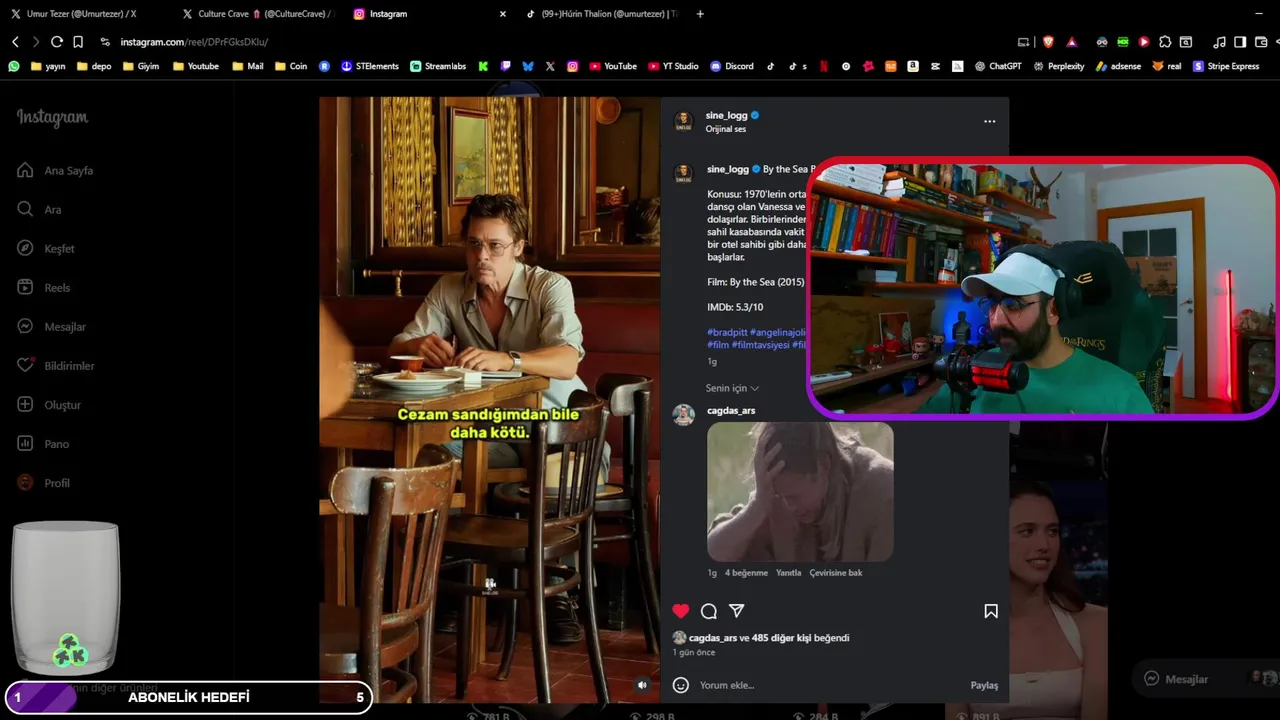Screen dimensions: 1280x720
Task: Open a new browser tab
Action: (700, 14)
